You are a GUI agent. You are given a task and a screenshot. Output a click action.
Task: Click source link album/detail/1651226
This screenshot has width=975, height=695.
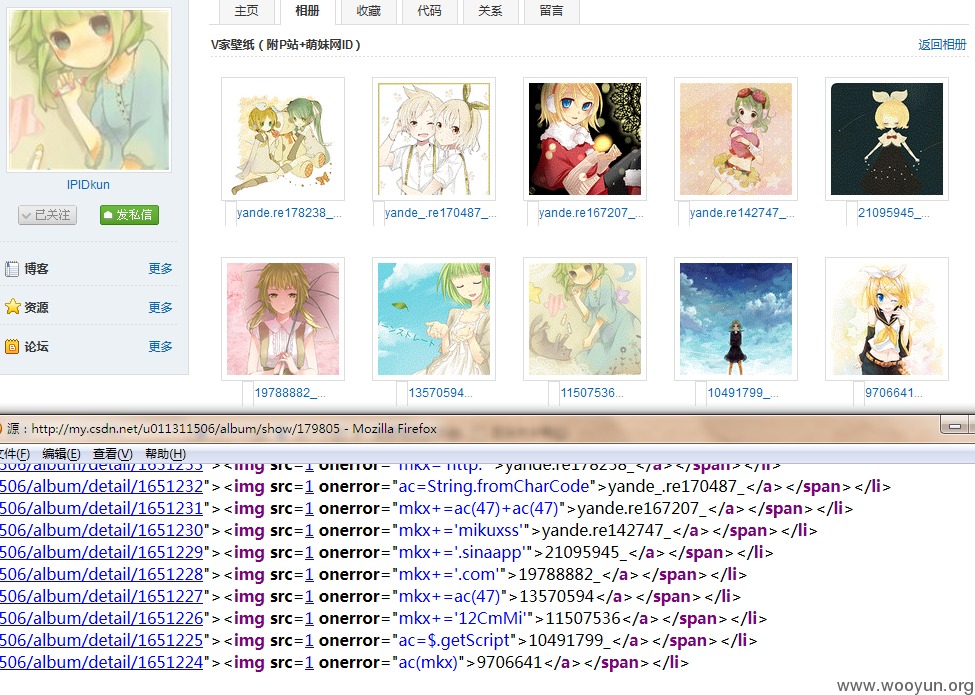[101, 619]
